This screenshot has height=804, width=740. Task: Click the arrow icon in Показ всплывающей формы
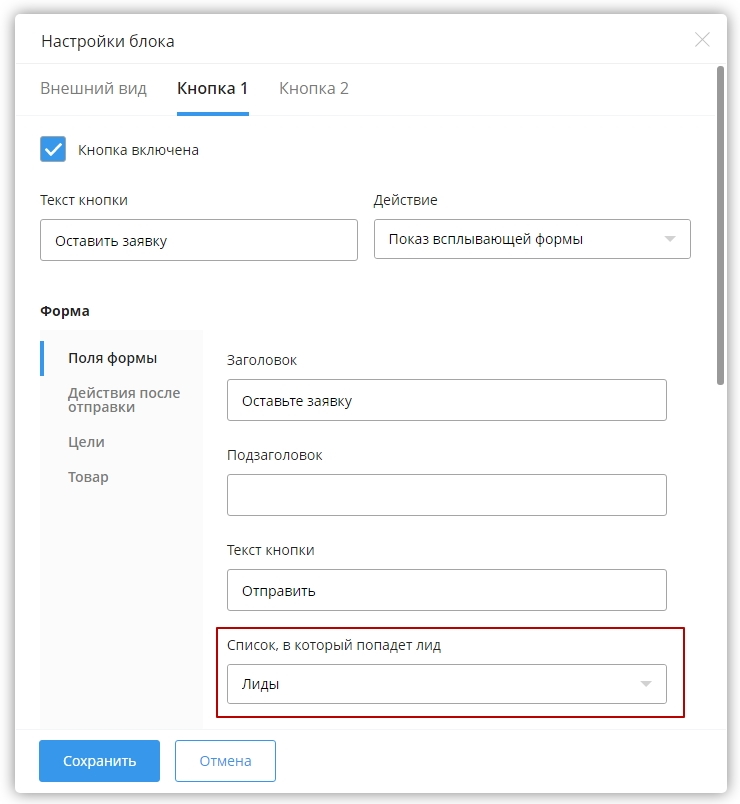tap(669, 240)
